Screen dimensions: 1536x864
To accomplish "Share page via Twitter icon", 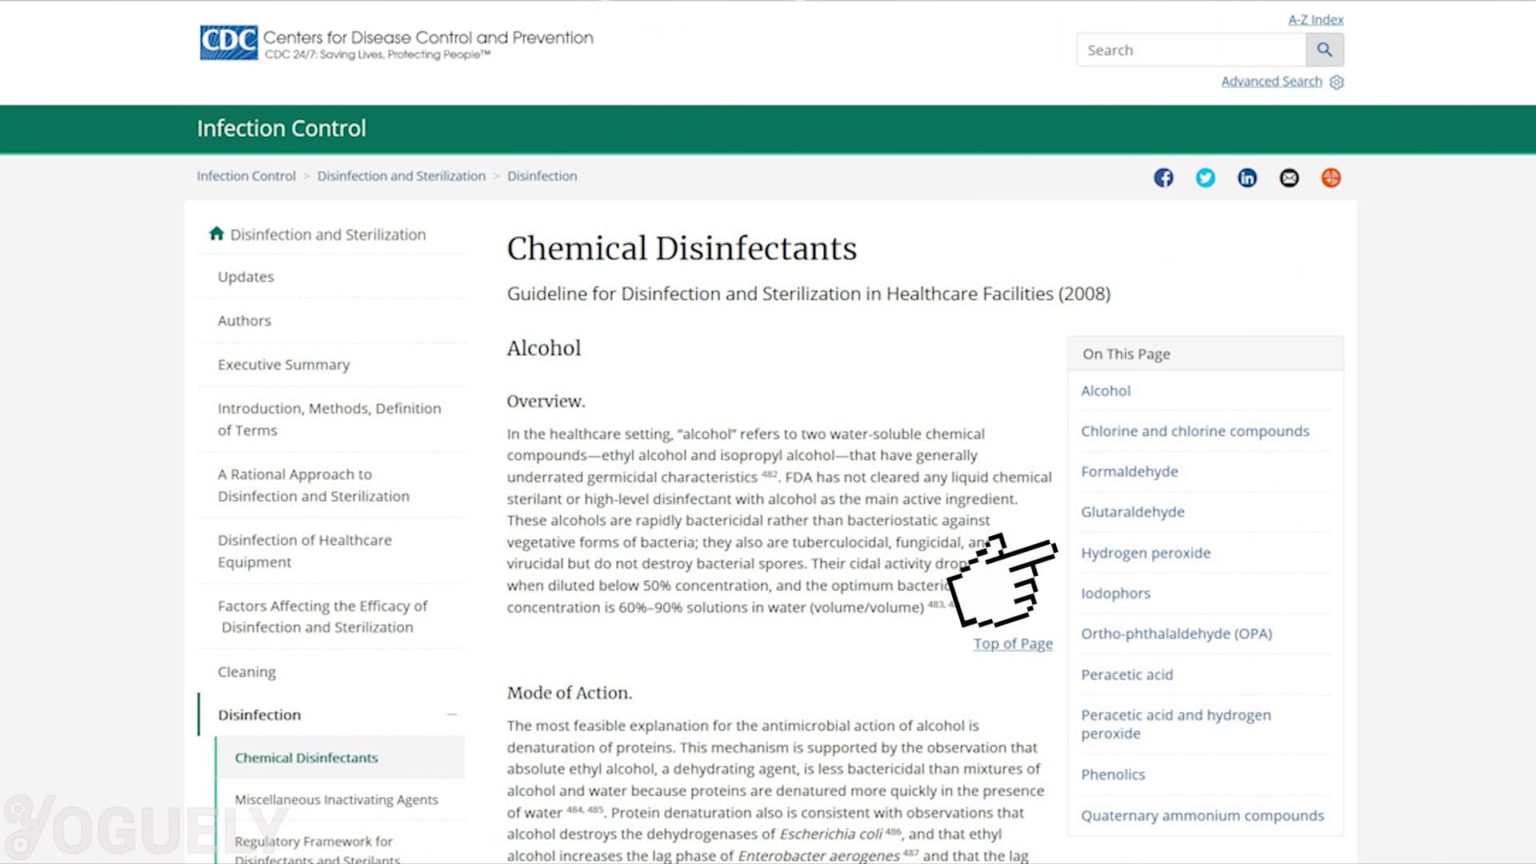I will pos(1205,178).
